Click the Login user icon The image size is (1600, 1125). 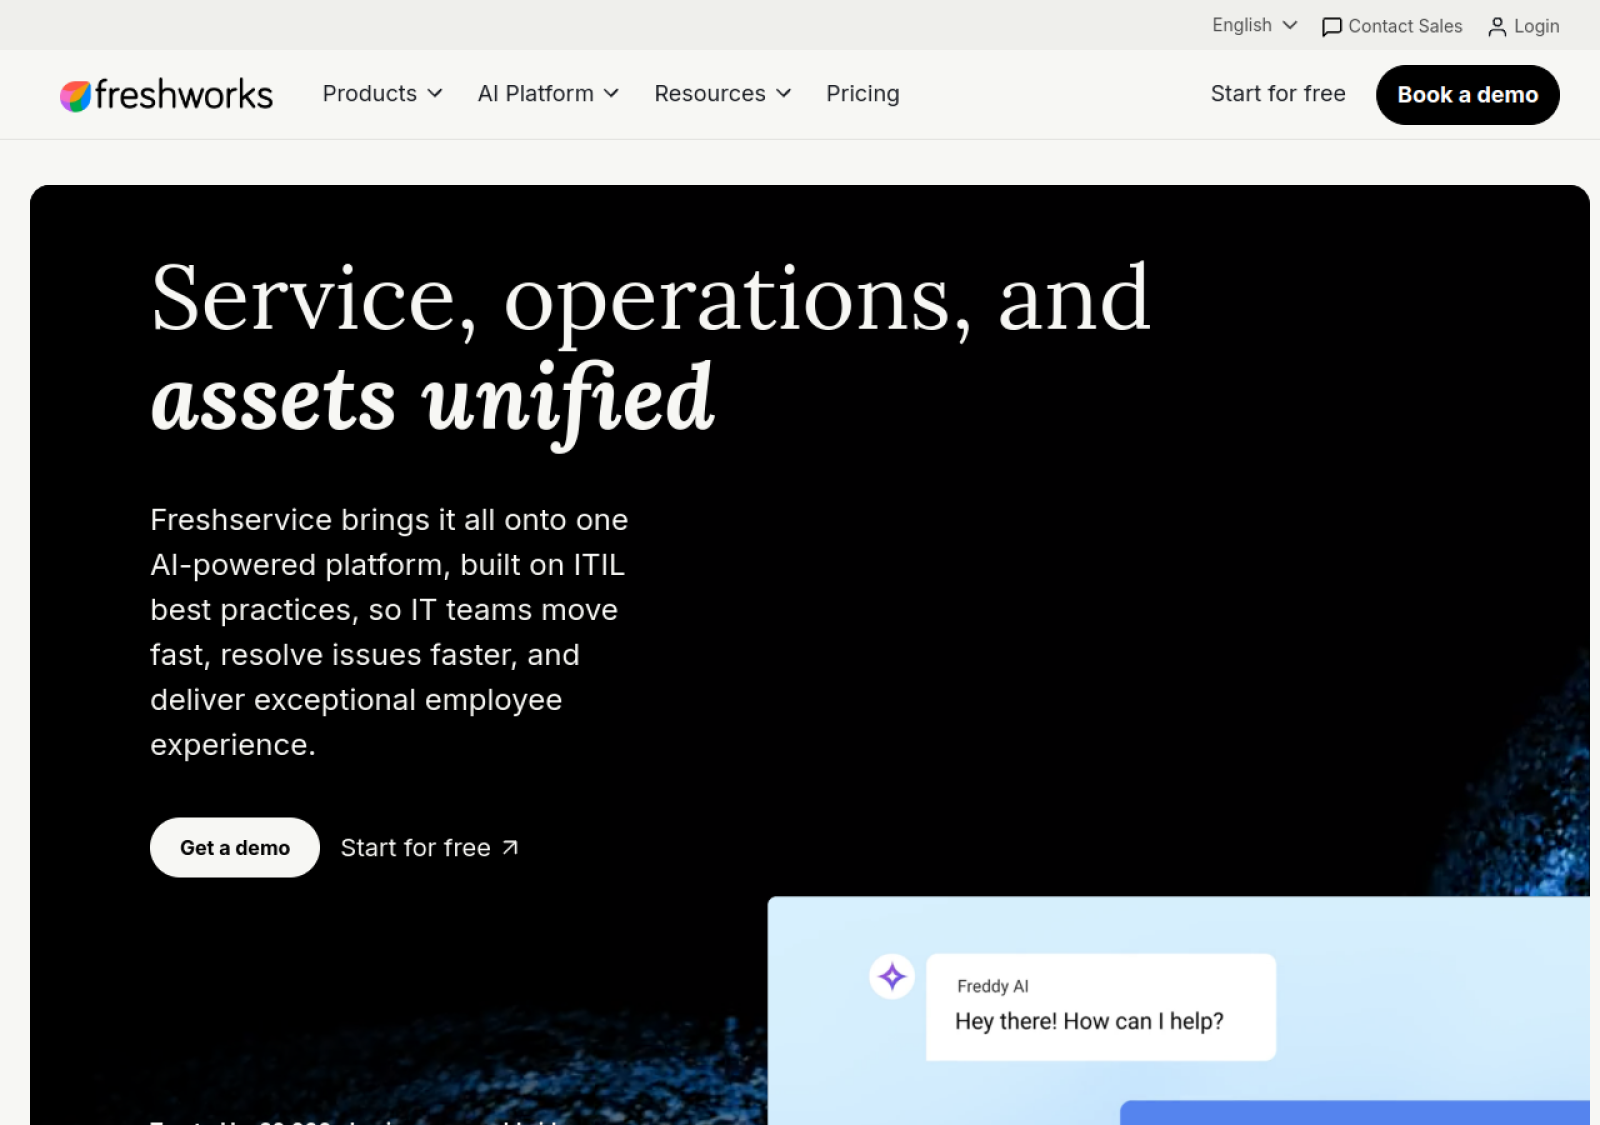[x=1497, y=27]
